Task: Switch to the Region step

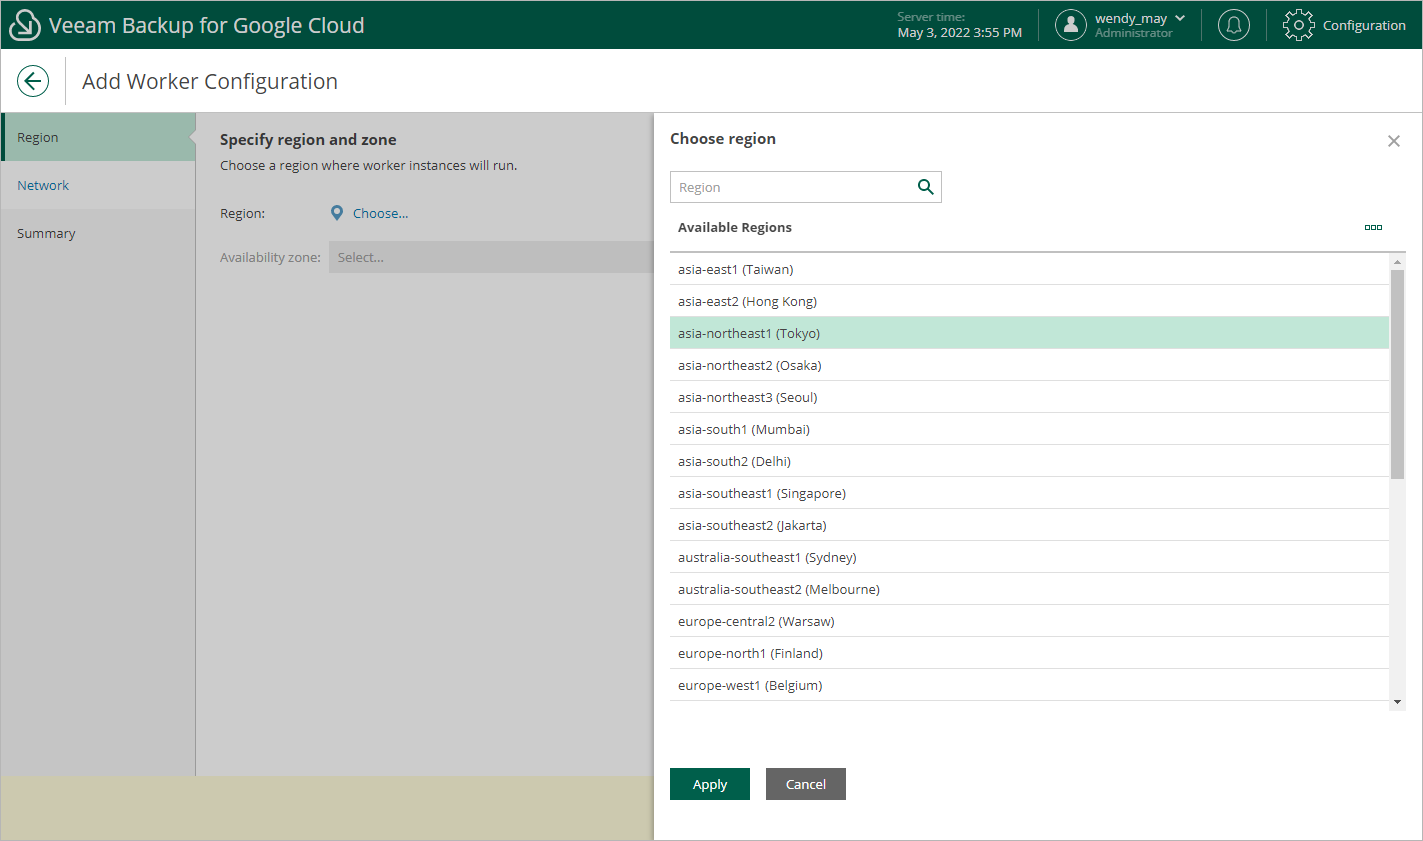Action: click(x=98, y=137)
